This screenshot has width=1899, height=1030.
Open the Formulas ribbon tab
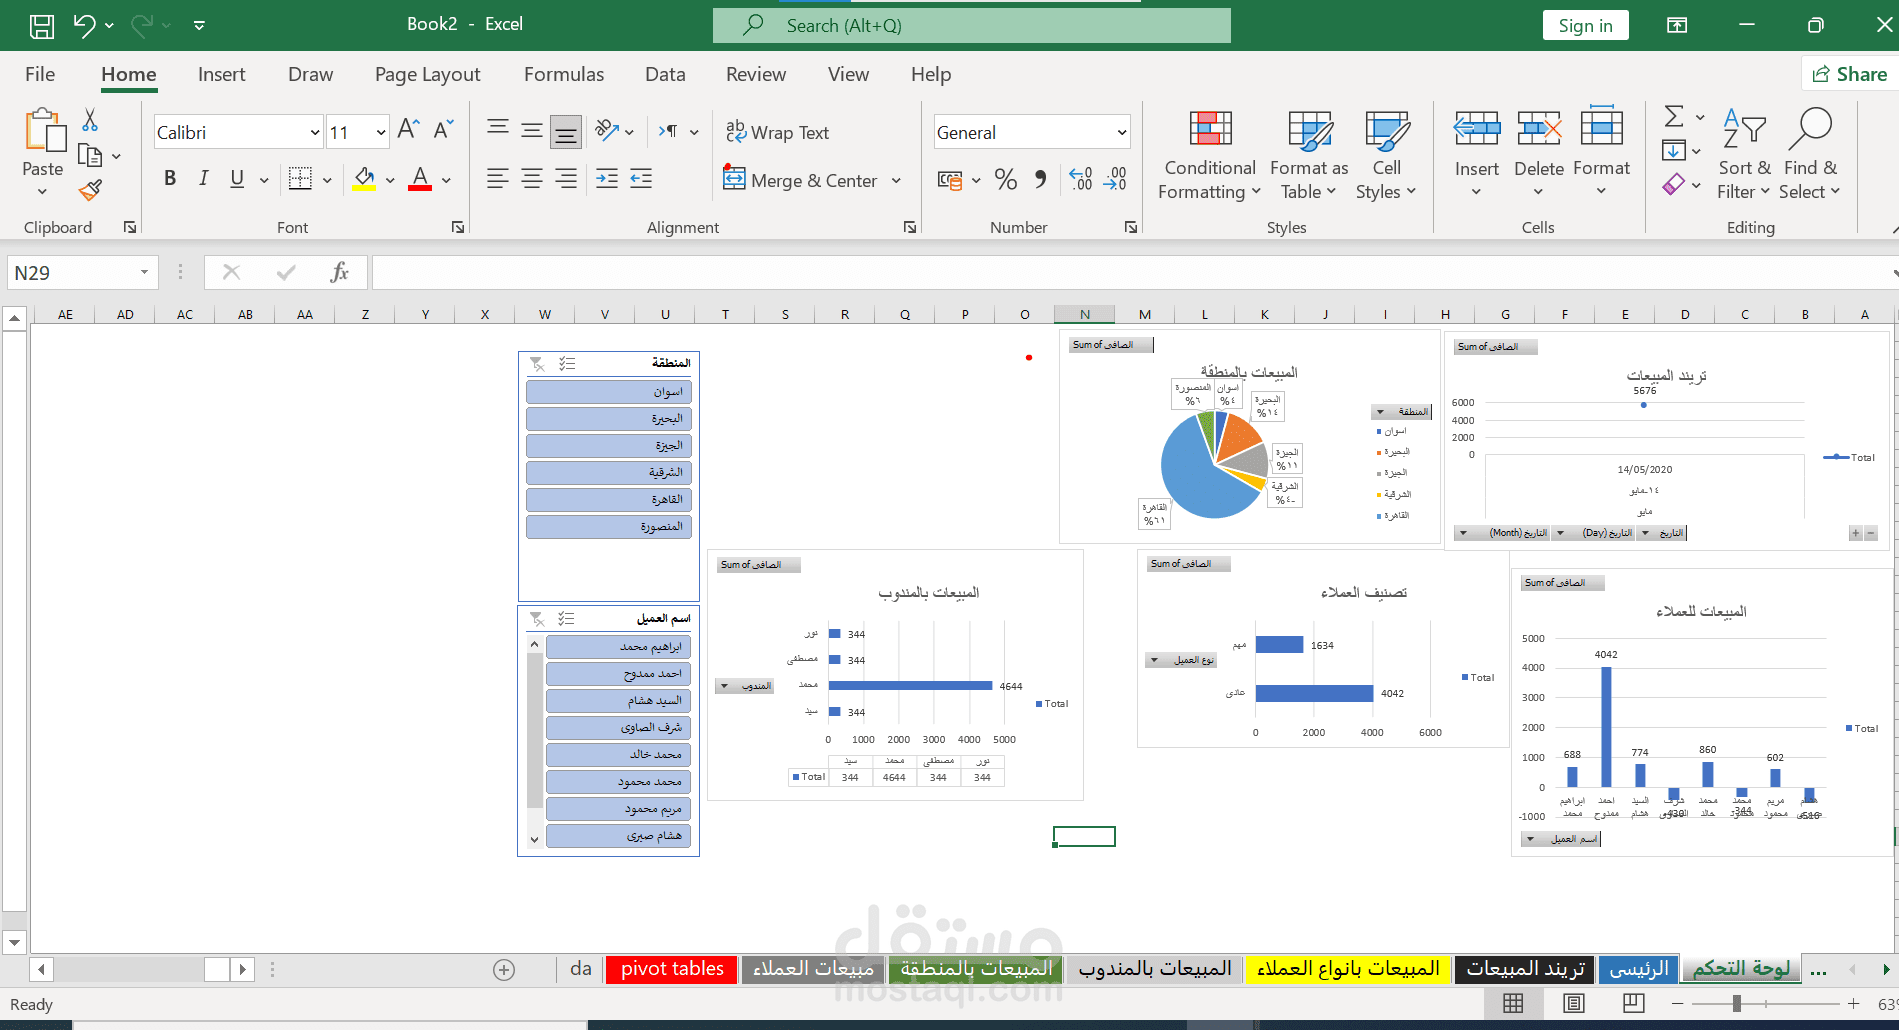564,74
